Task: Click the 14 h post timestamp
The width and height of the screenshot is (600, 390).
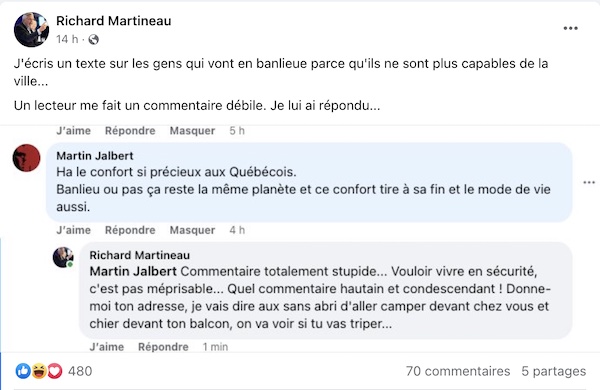Action: (67, 39)
